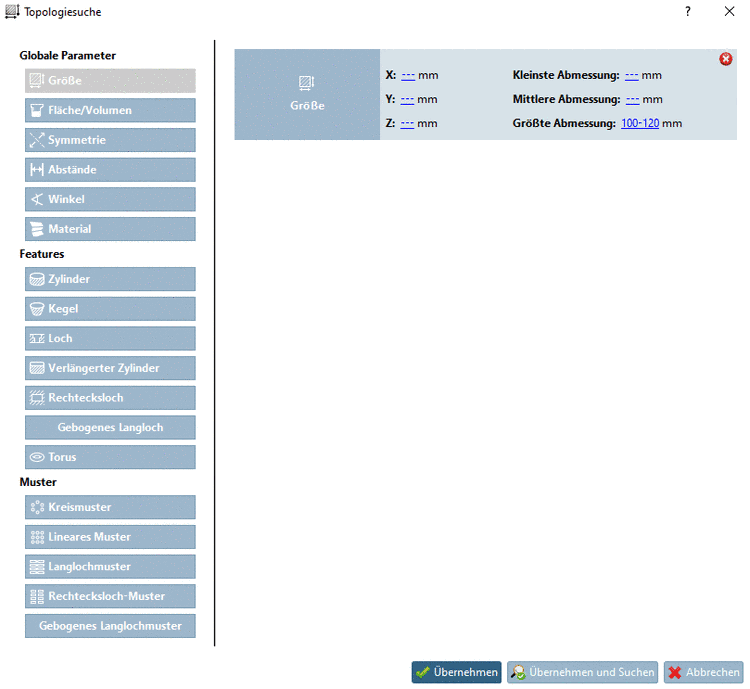Add the Loch feature
This screenshot has width=750, height=689.
pos(110,338)
